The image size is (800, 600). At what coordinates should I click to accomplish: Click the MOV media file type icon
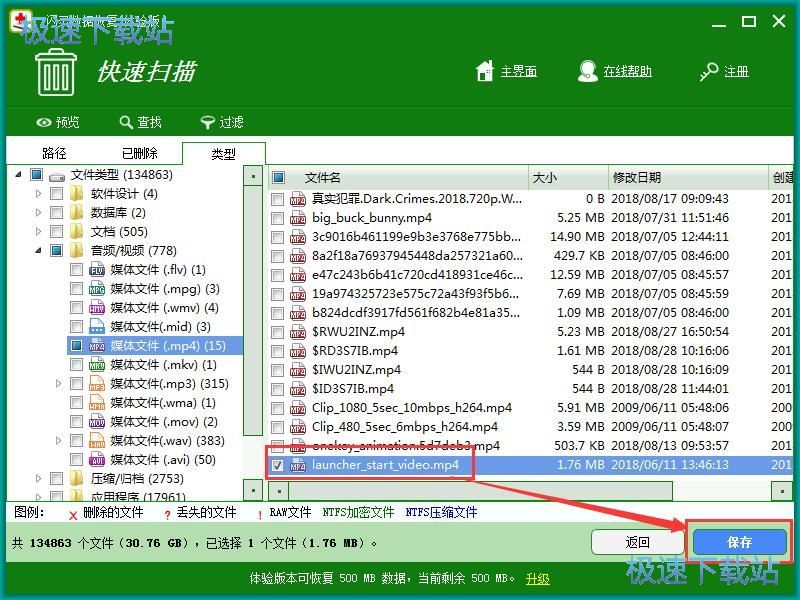point(97,422)
